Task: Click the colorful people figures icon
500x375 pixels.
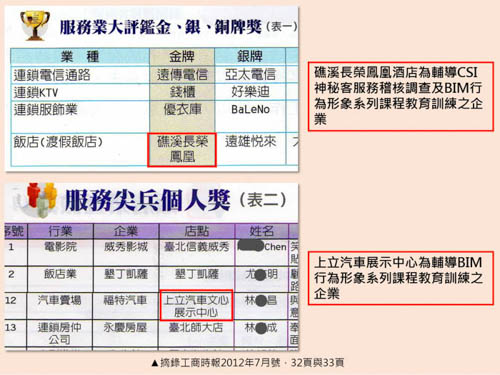Action: [x=42, y=200]
